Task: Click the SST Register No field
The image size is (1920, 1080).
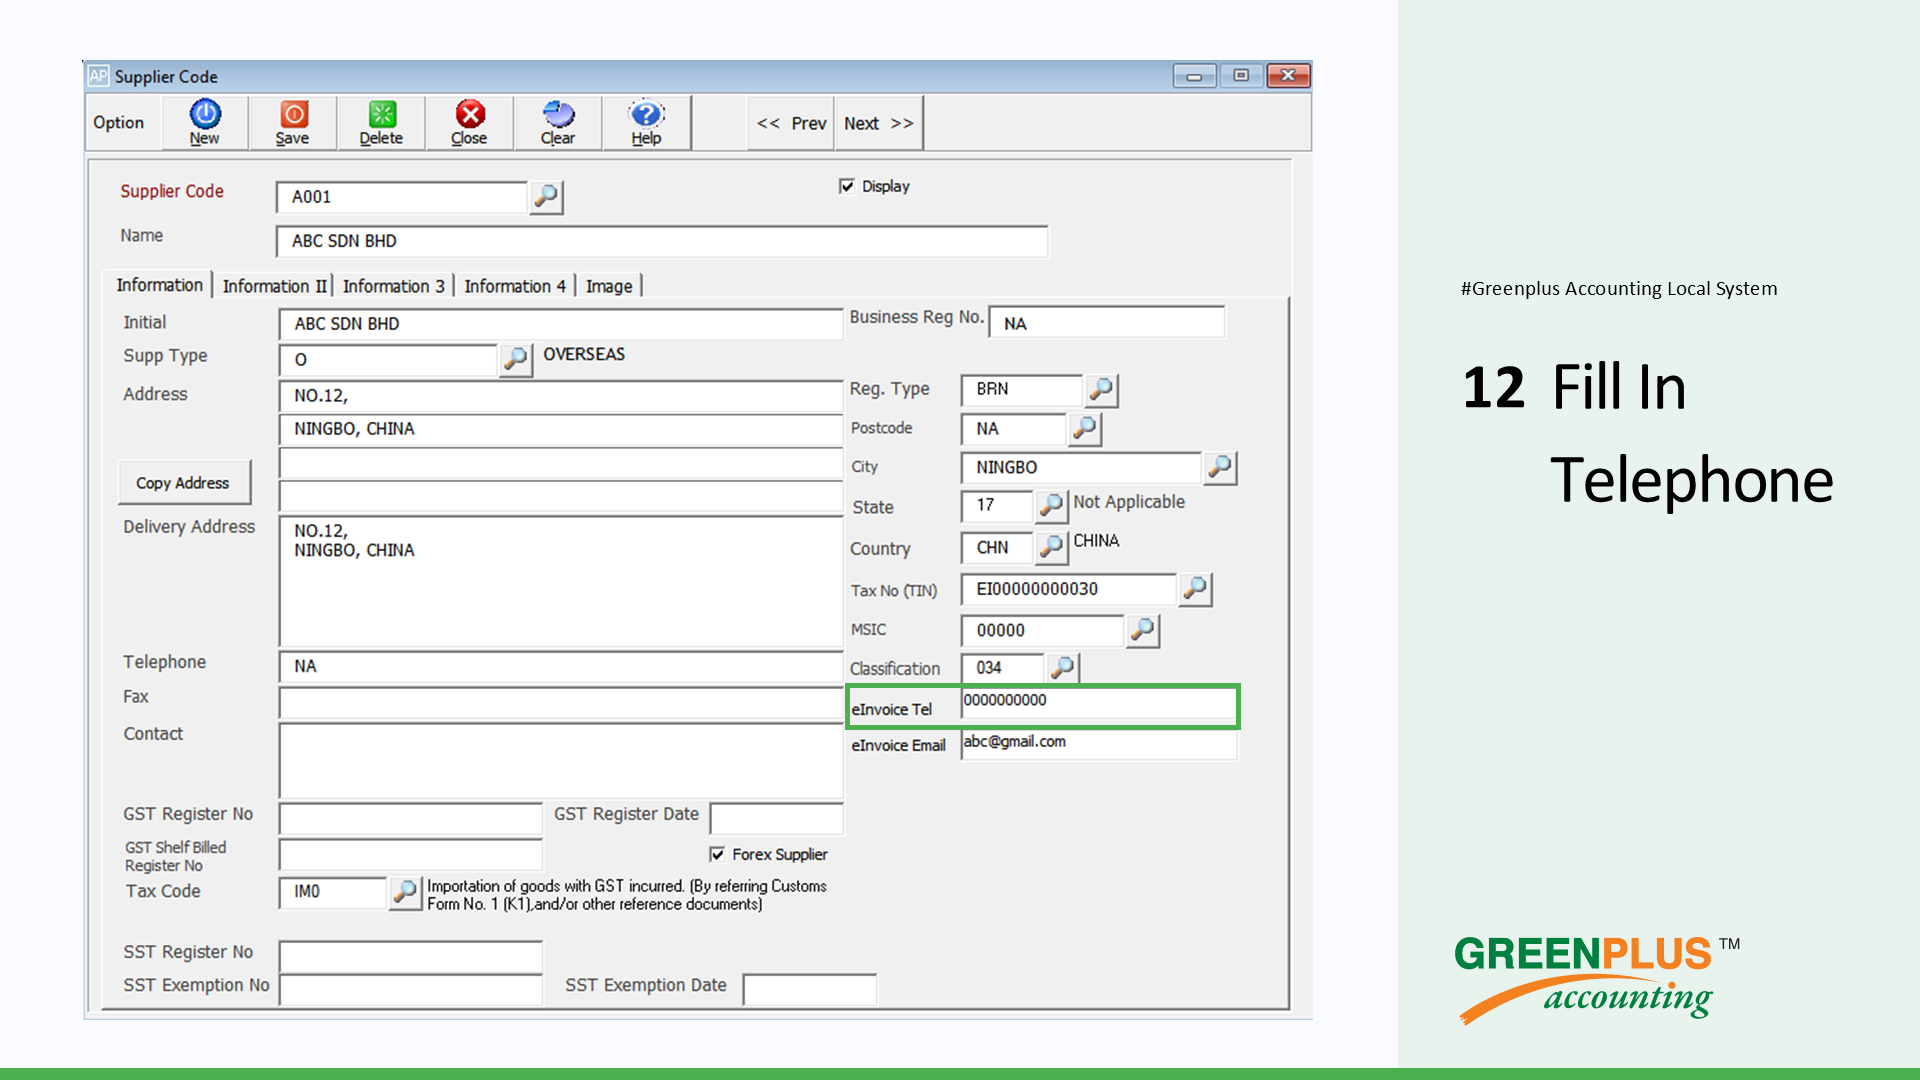Action: click(411, 956)
